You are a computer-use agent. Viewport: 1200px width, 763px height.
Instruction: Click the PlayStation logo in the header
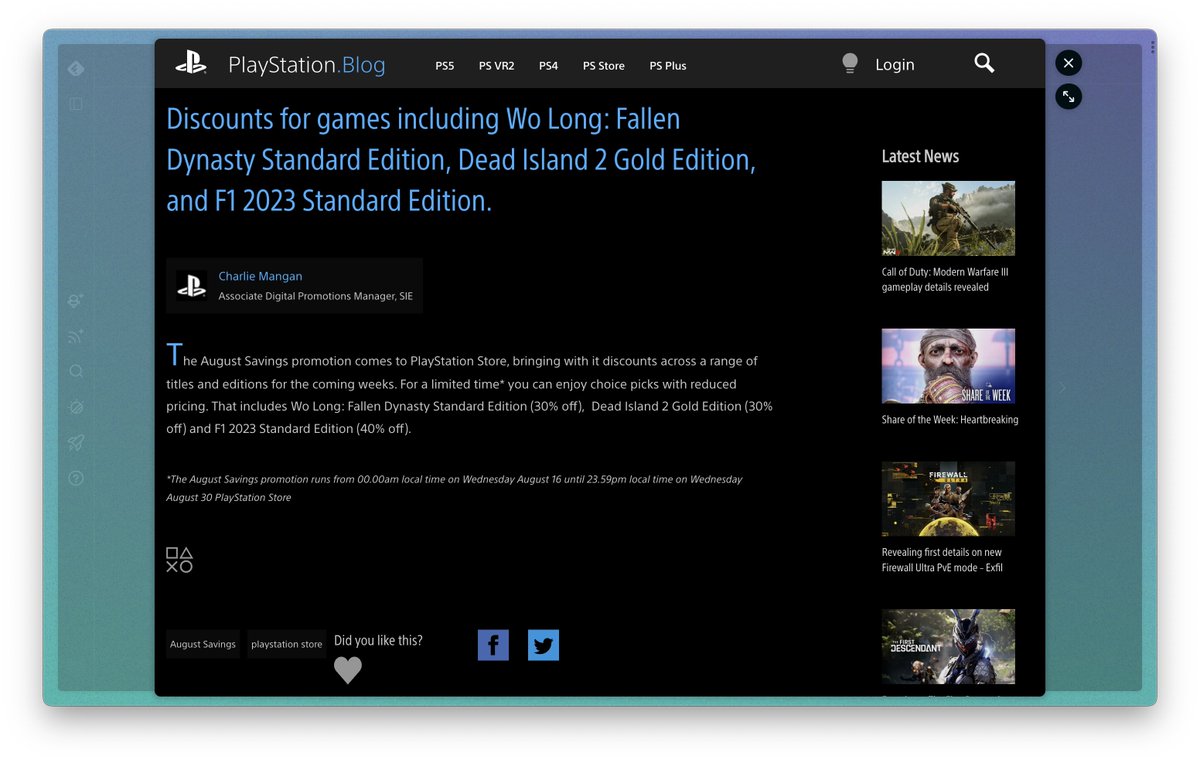191,64
